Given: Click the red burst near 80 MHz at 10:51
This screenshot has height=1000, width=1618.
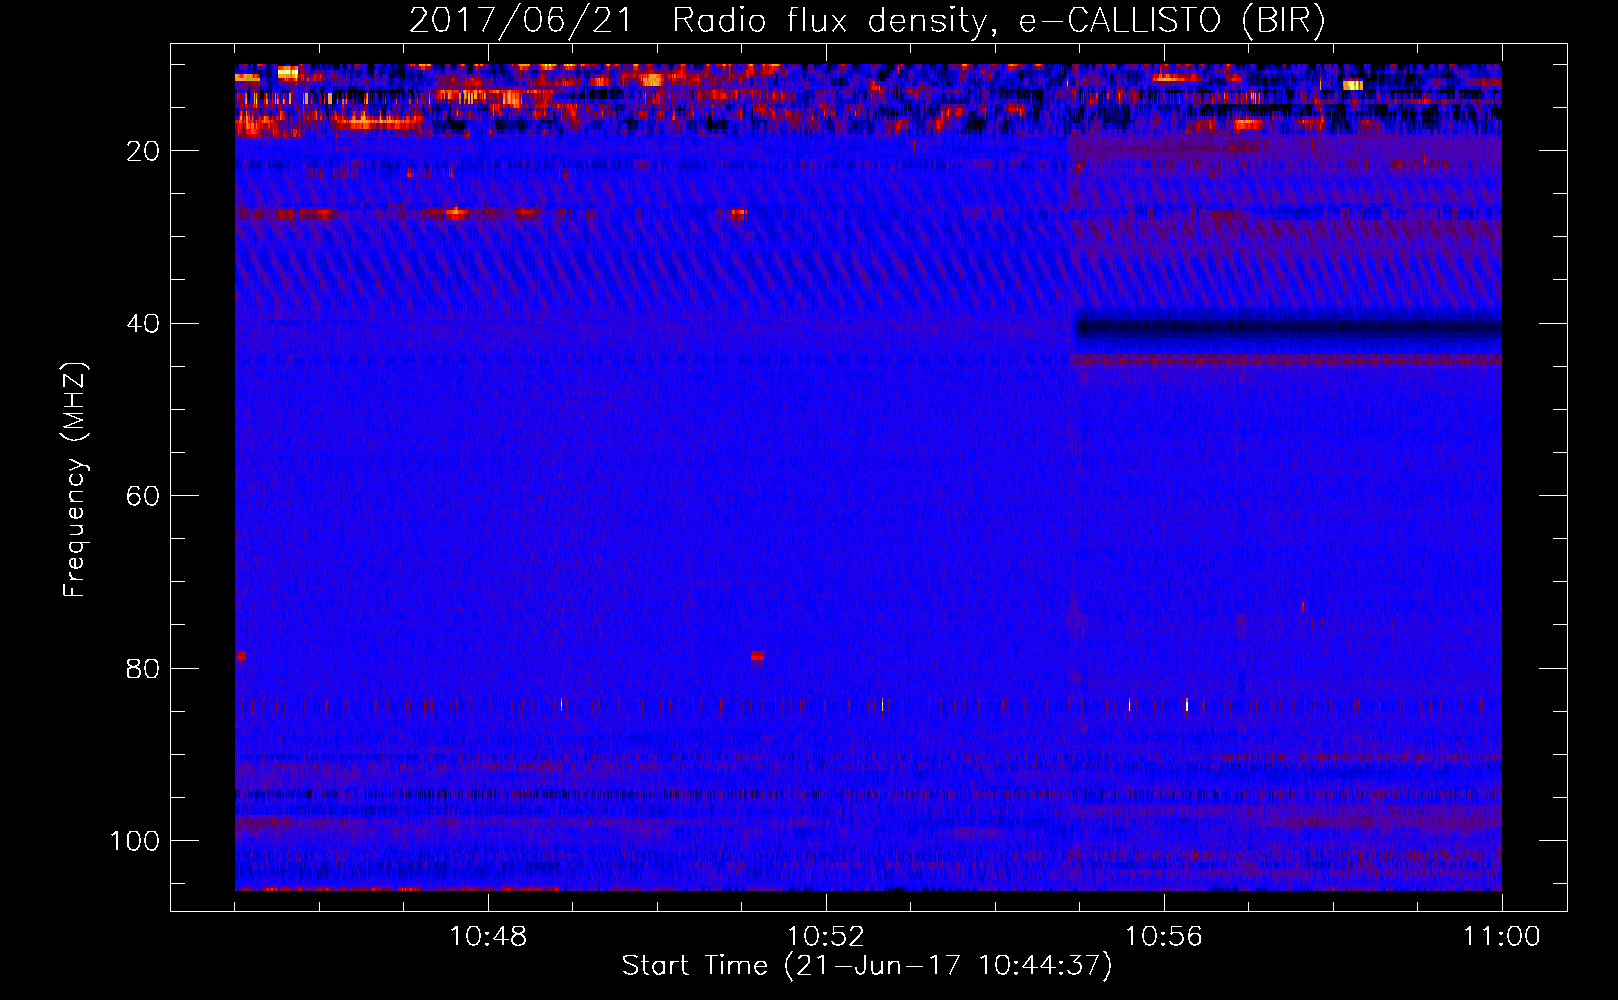Looking at the screenshot, I should click(x=758, y=657).
